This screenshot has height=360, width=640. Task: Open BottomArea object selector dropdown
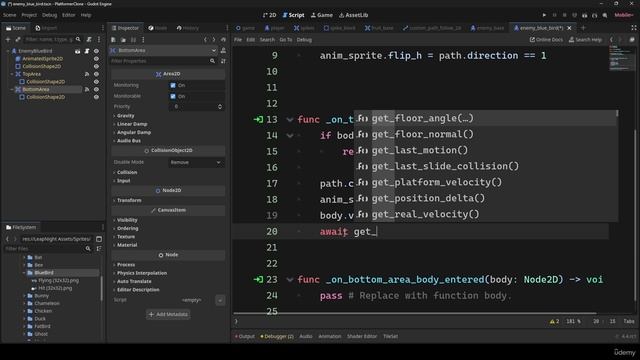click(x=164, y=51)
